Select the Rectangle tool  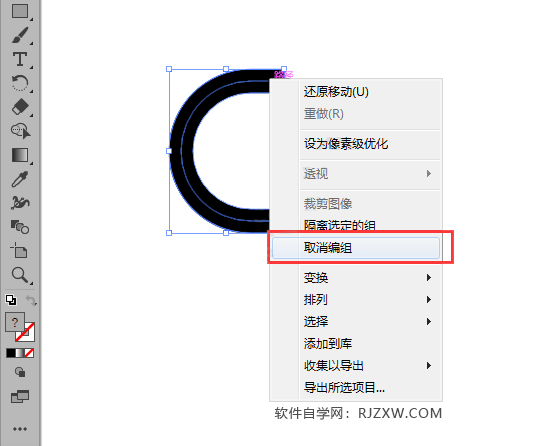point(20,11)
